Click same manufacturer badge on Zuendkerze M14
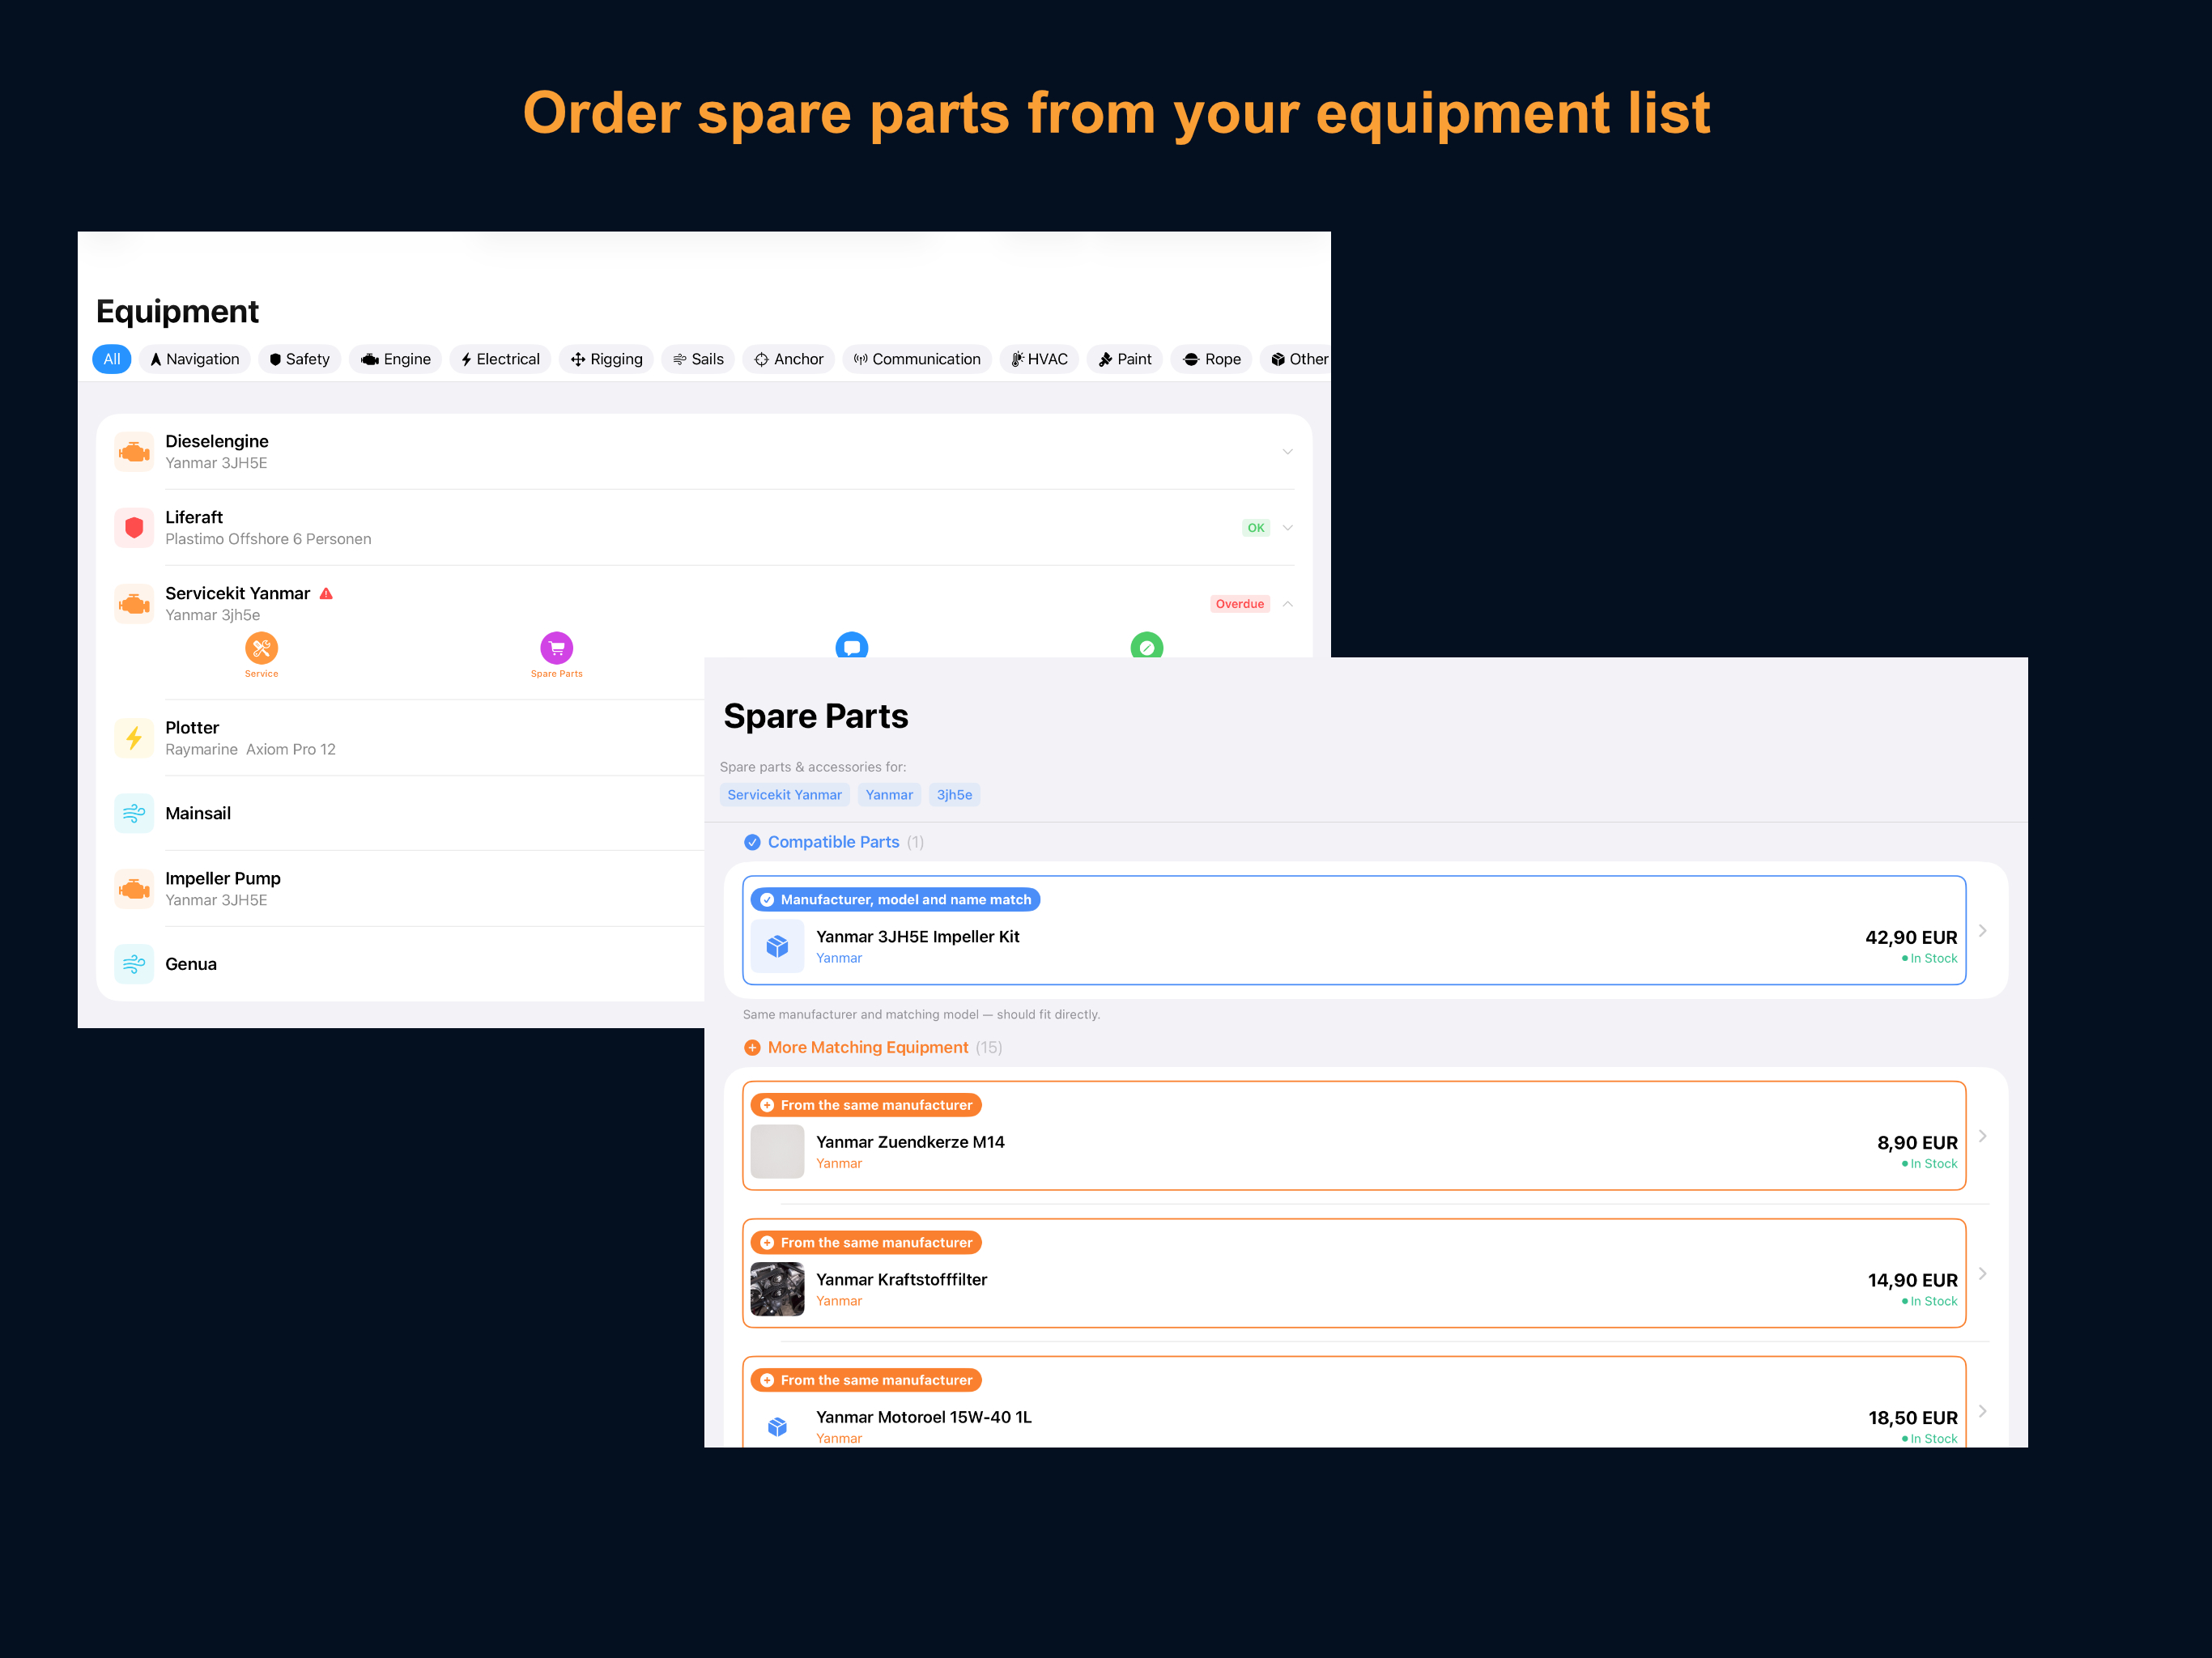 [867, 1105]
